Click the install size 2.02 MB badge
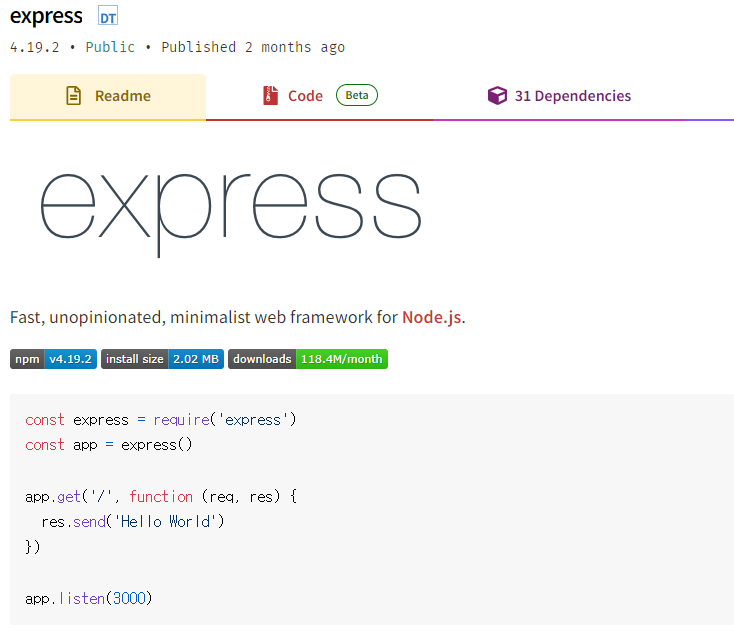 pyautogui.click(x=162, y=359)
